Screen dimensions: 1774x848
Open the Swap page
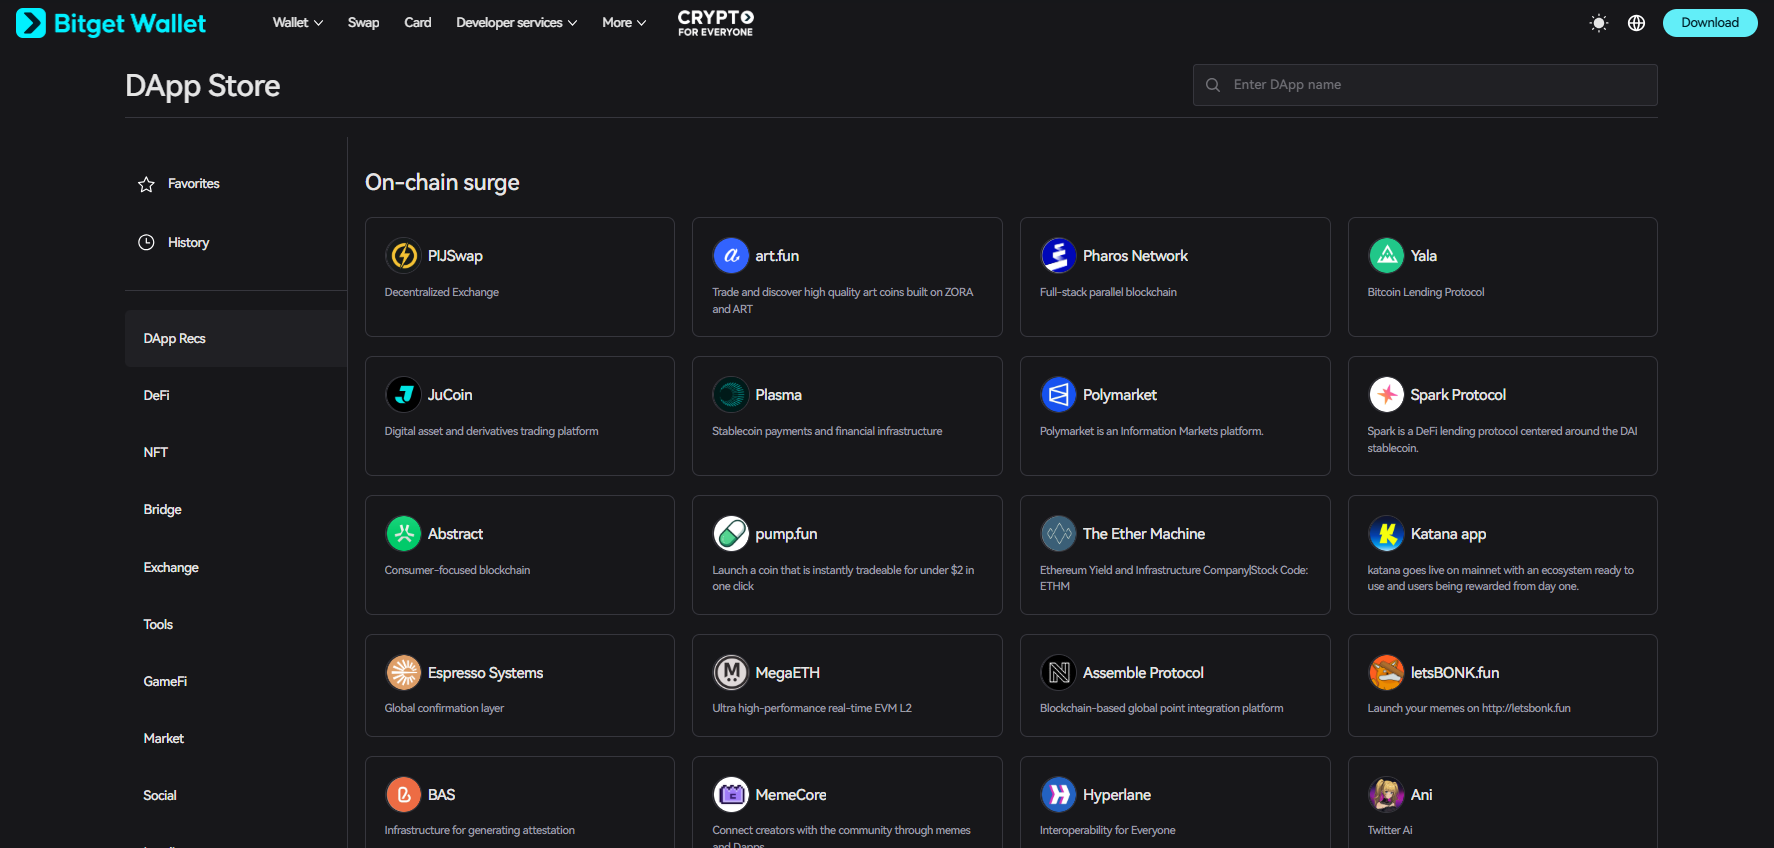(x=363, y=23)
